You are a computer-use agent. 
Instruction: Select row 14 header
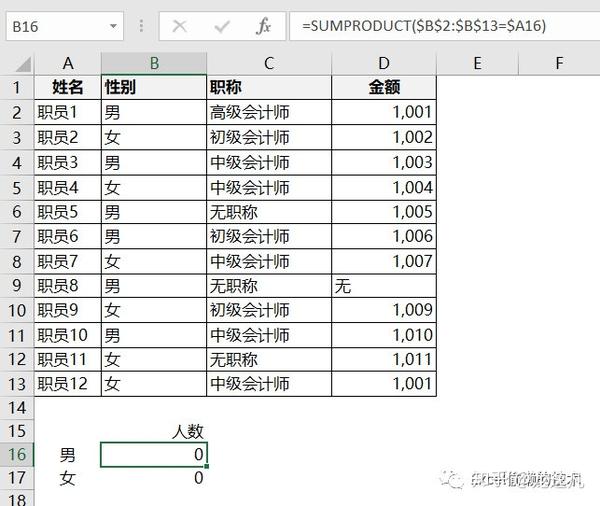coord(17,408)
